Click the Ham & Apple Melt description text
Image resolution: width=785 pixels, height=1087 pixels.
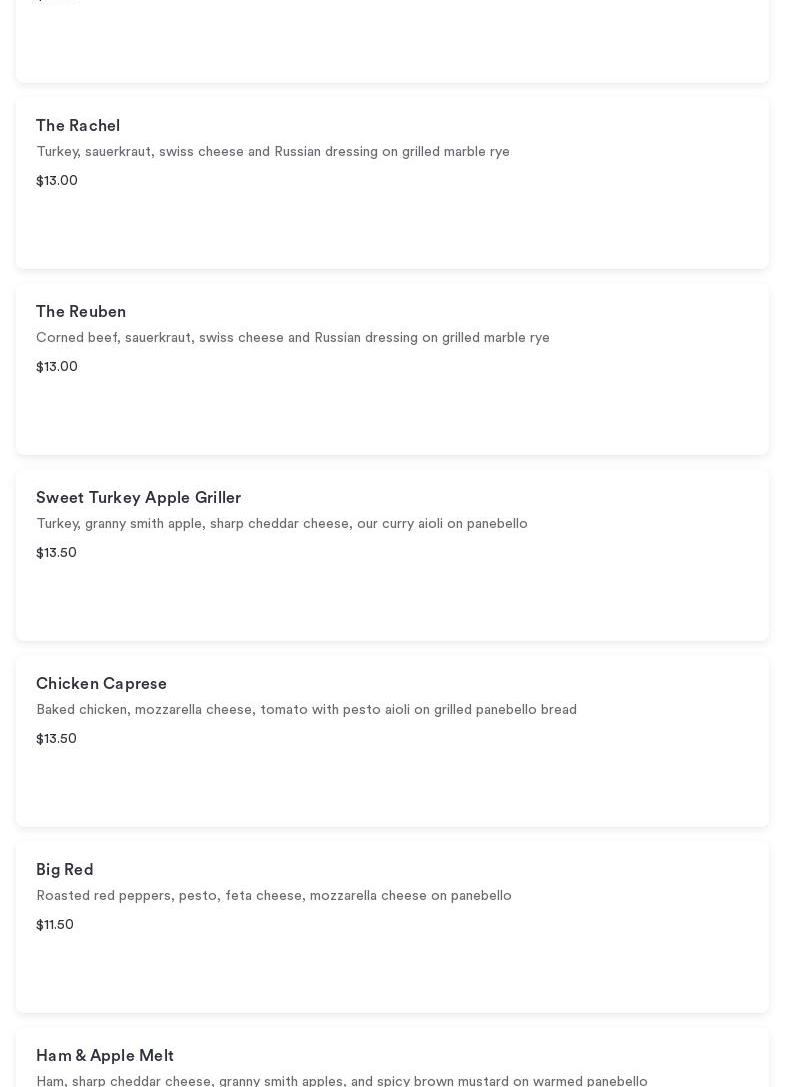click(342, 1080)
